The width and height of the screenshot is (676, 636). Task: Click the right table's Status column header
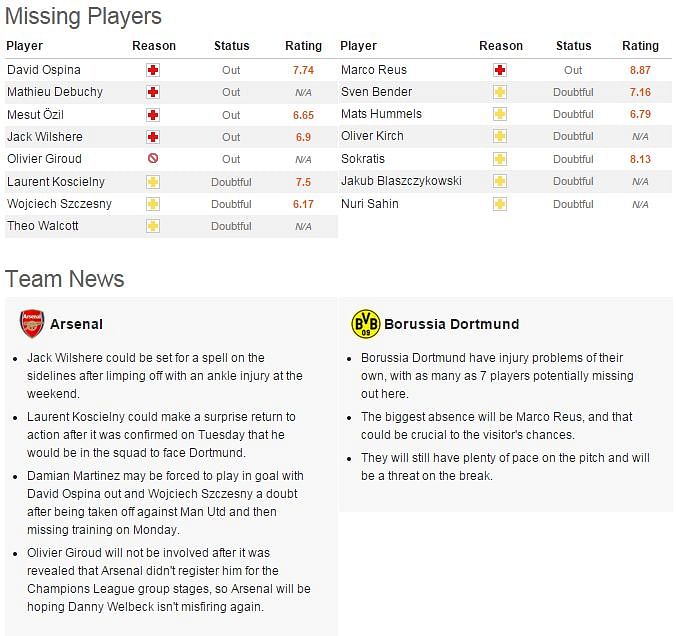[573, 46]
